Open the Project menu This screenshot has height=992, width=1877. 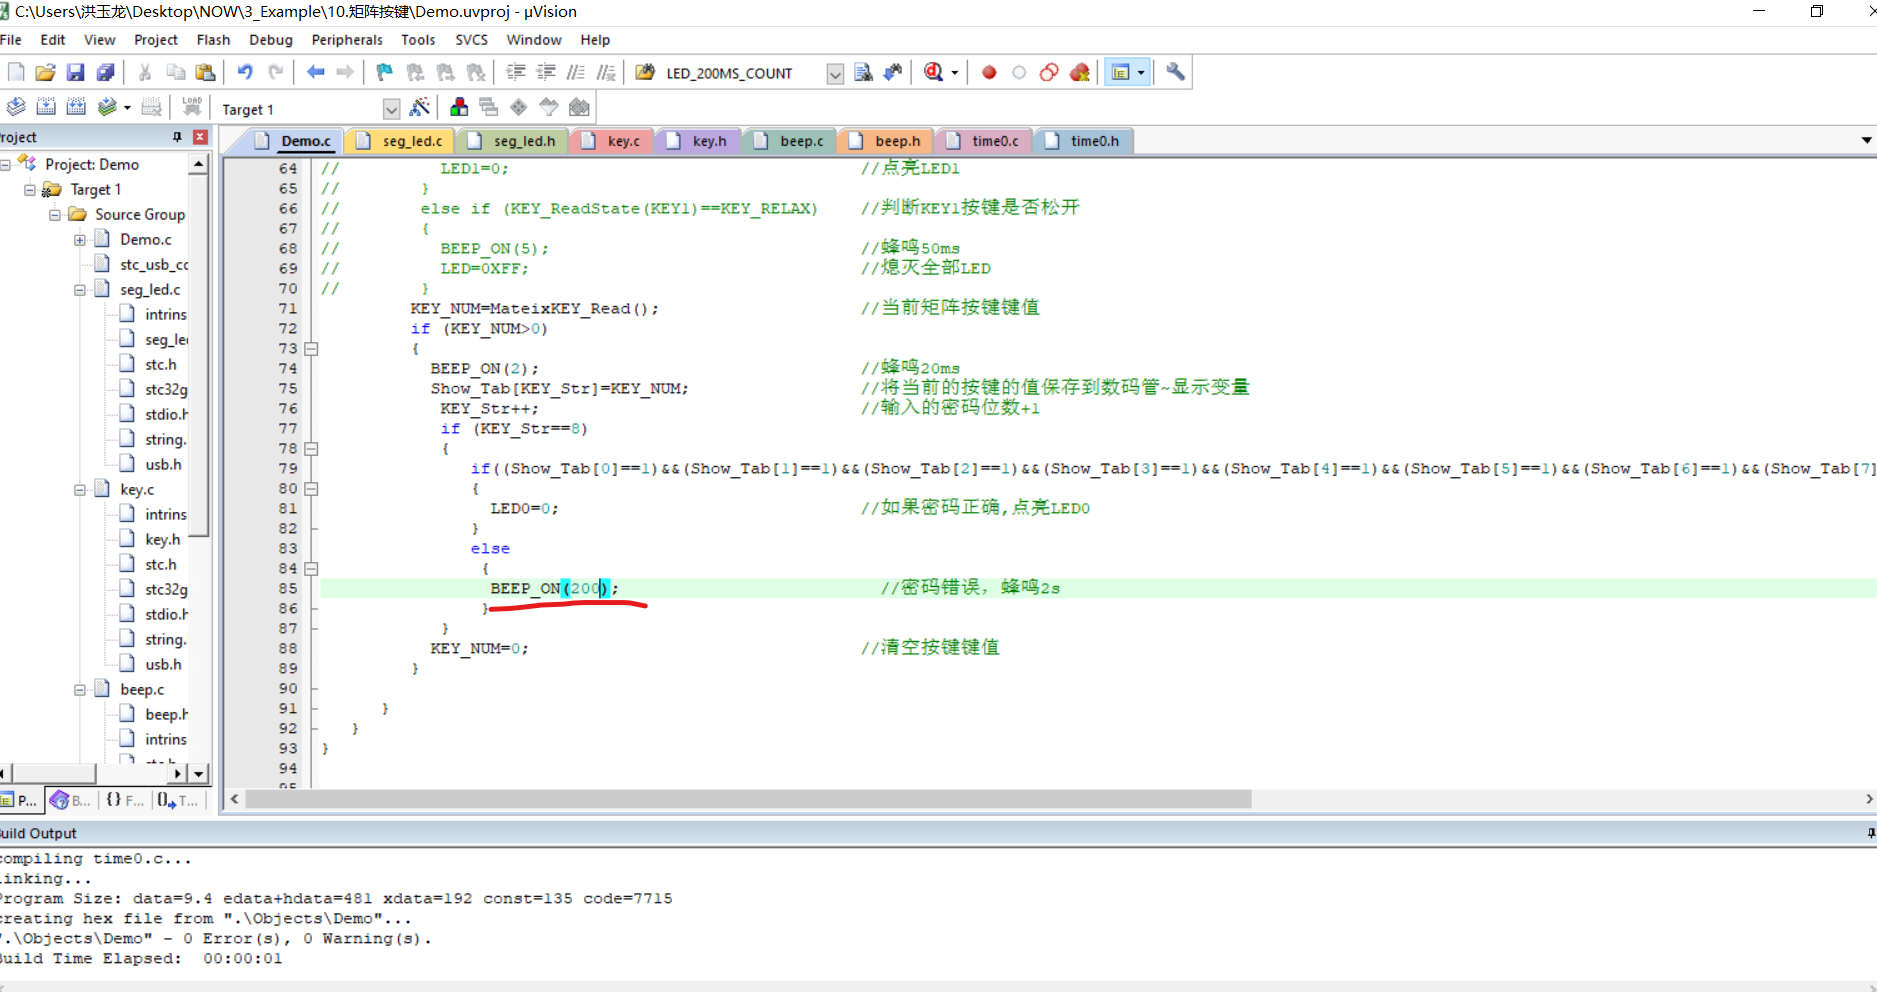tap(155, 40)
